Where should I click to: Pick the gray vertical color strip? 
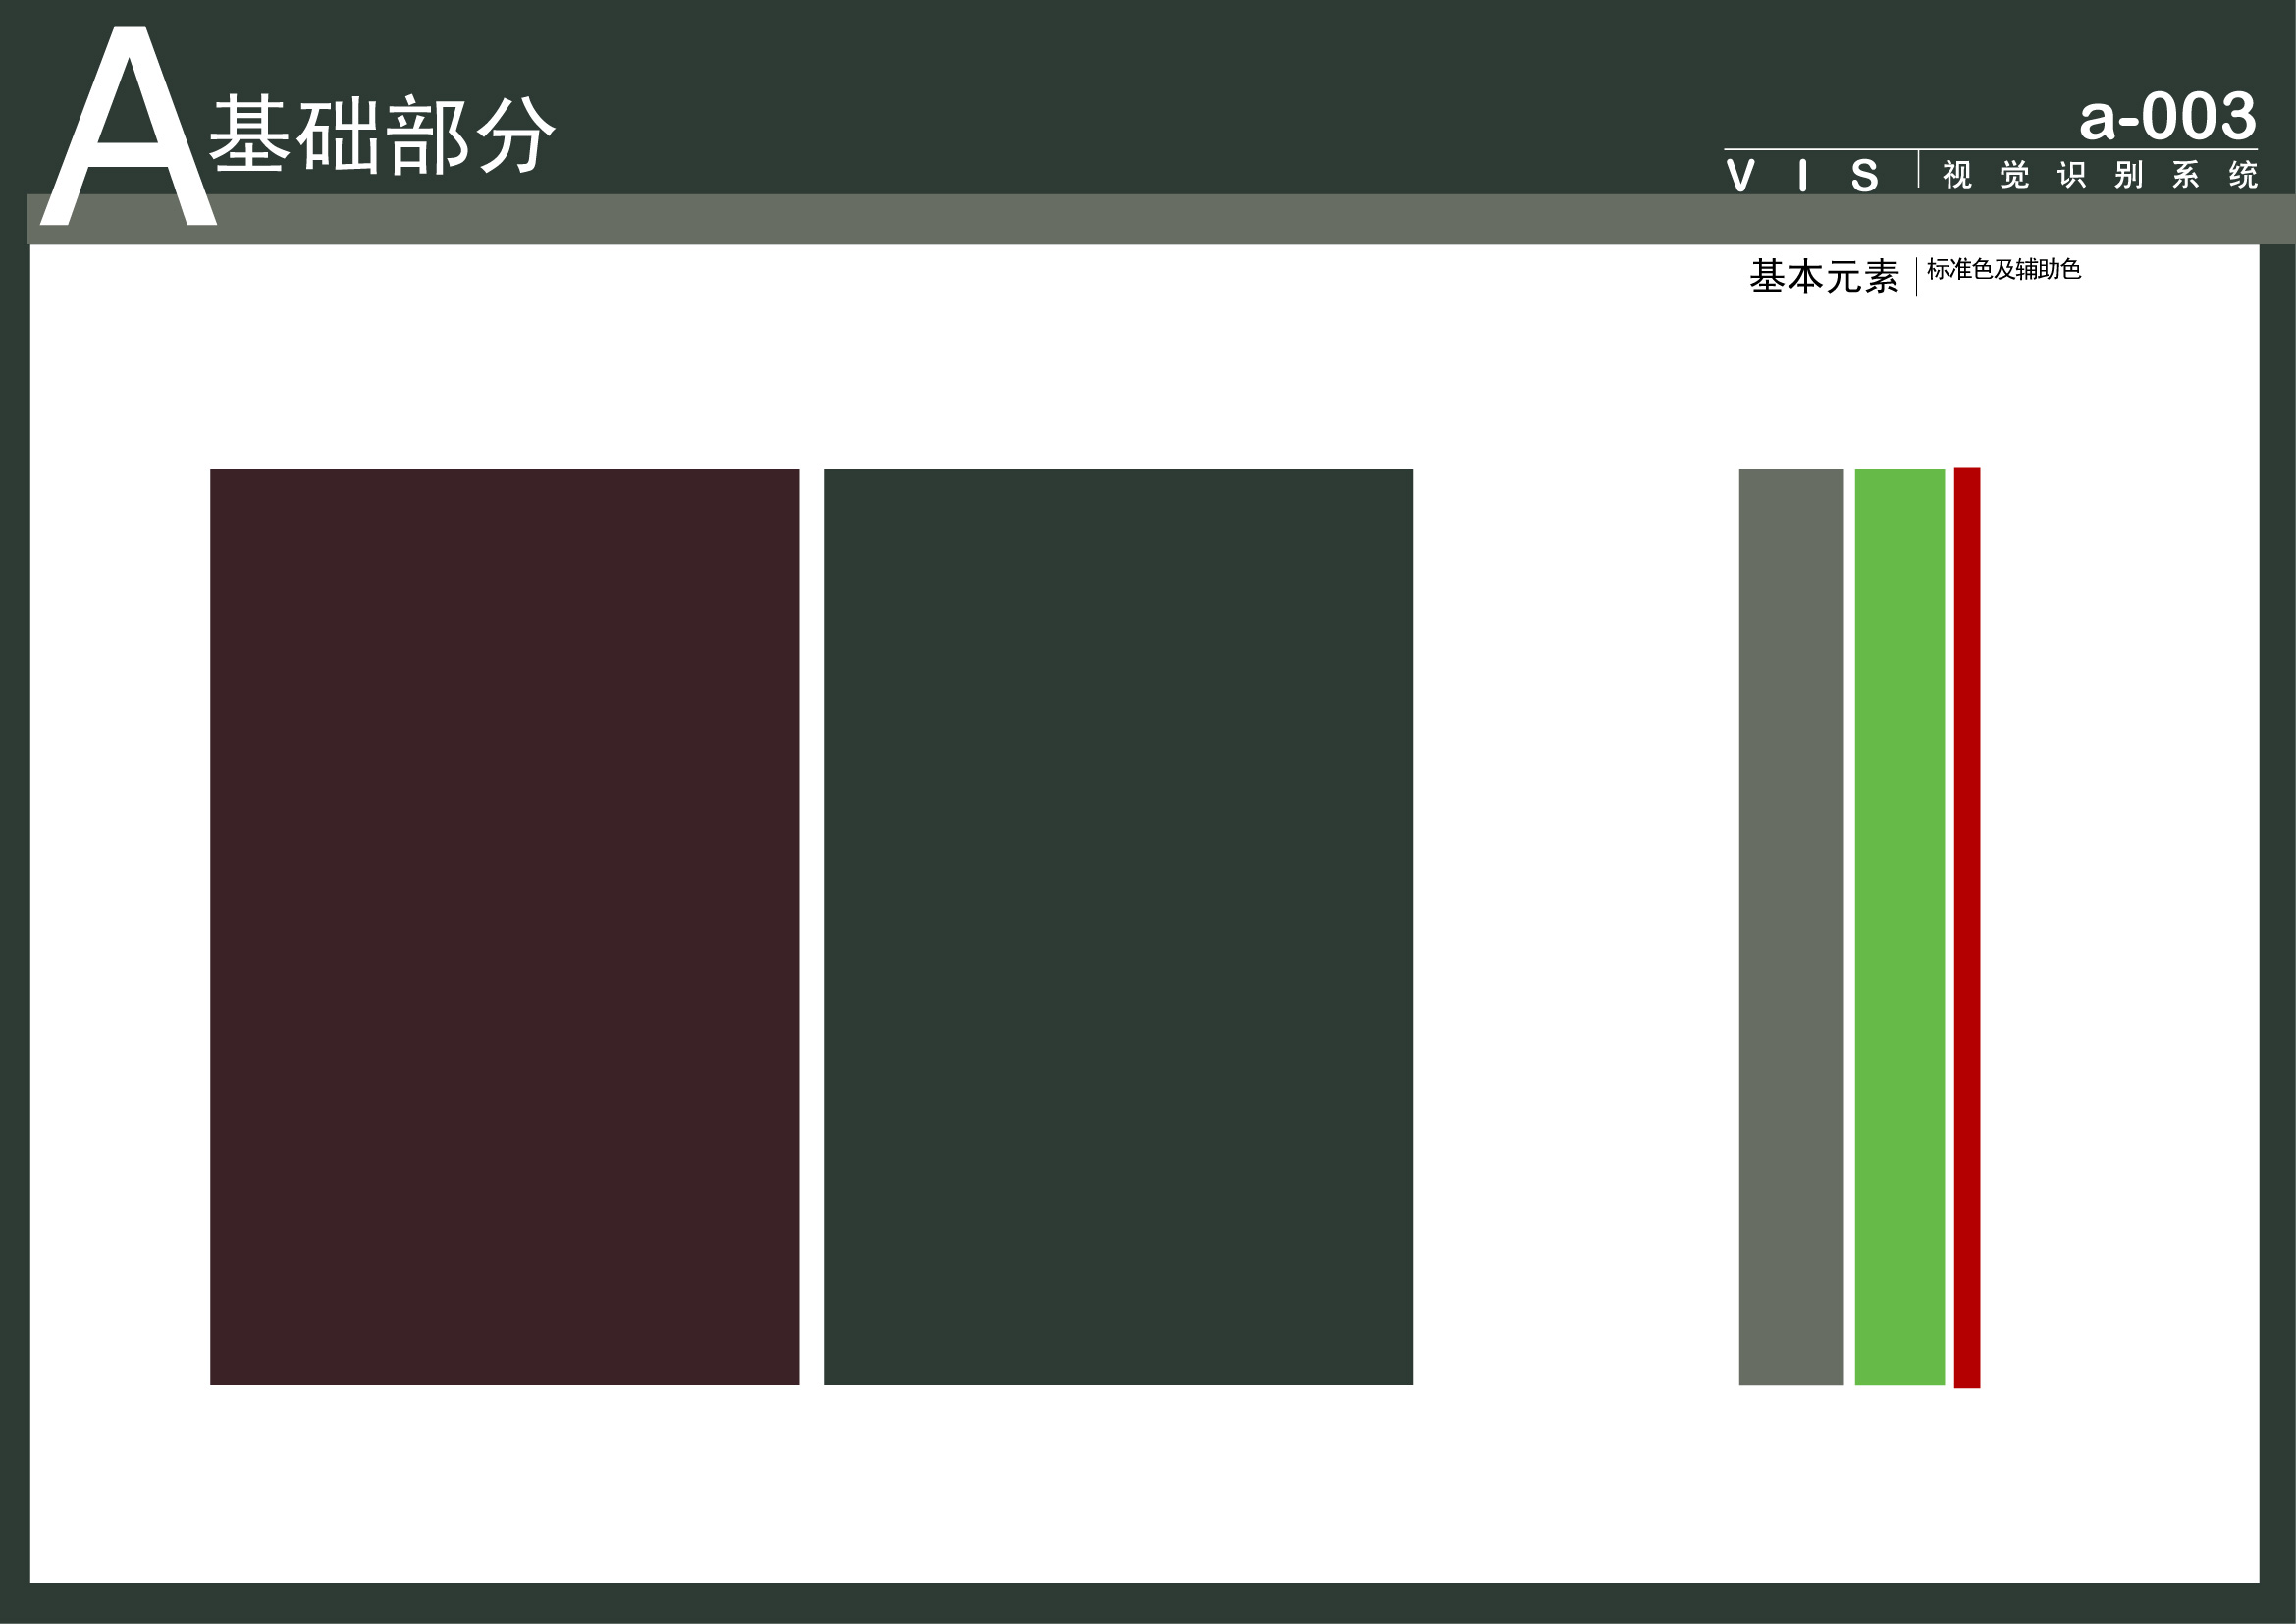(x=1790, y=926)
